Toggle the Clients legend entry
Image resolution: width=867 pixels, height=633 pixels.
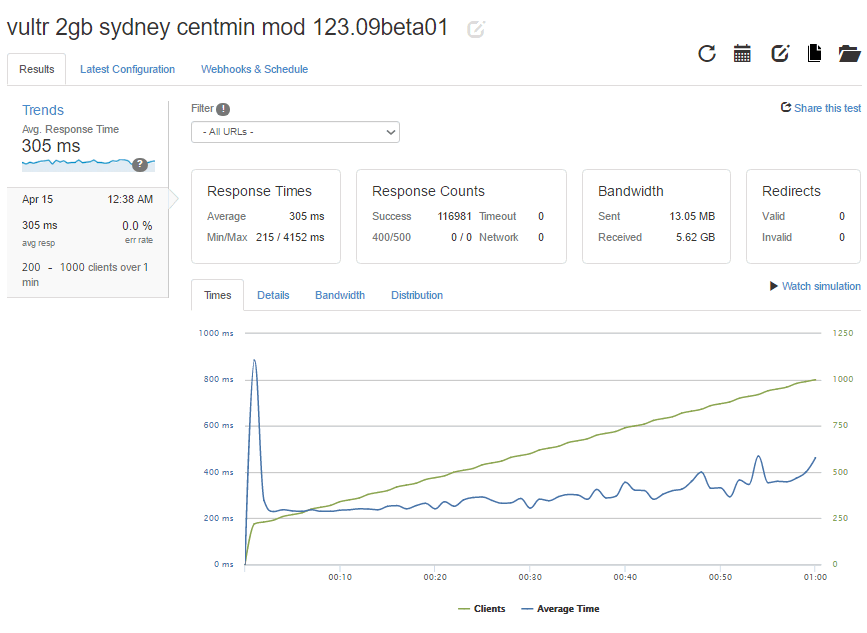pyautogui.click(x=482, y=609)
